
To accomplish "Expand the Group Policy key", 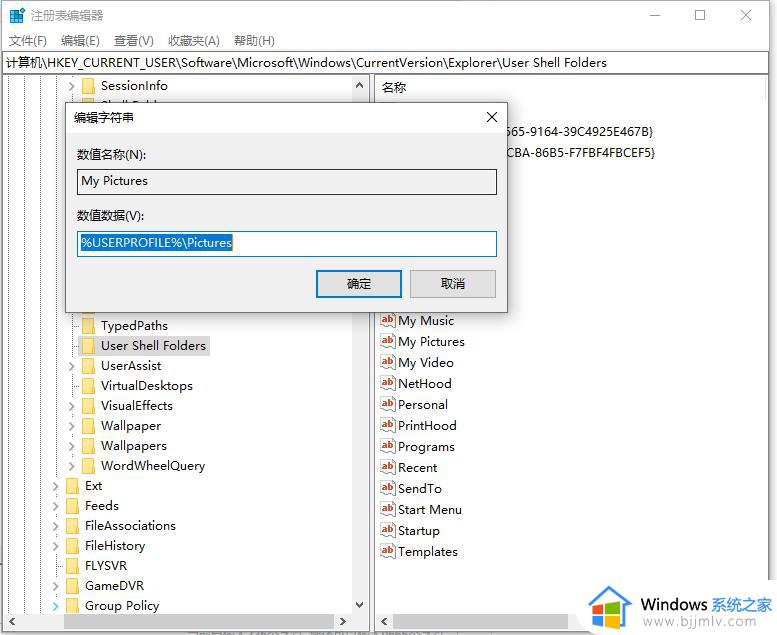I will (x=56, y=606).
